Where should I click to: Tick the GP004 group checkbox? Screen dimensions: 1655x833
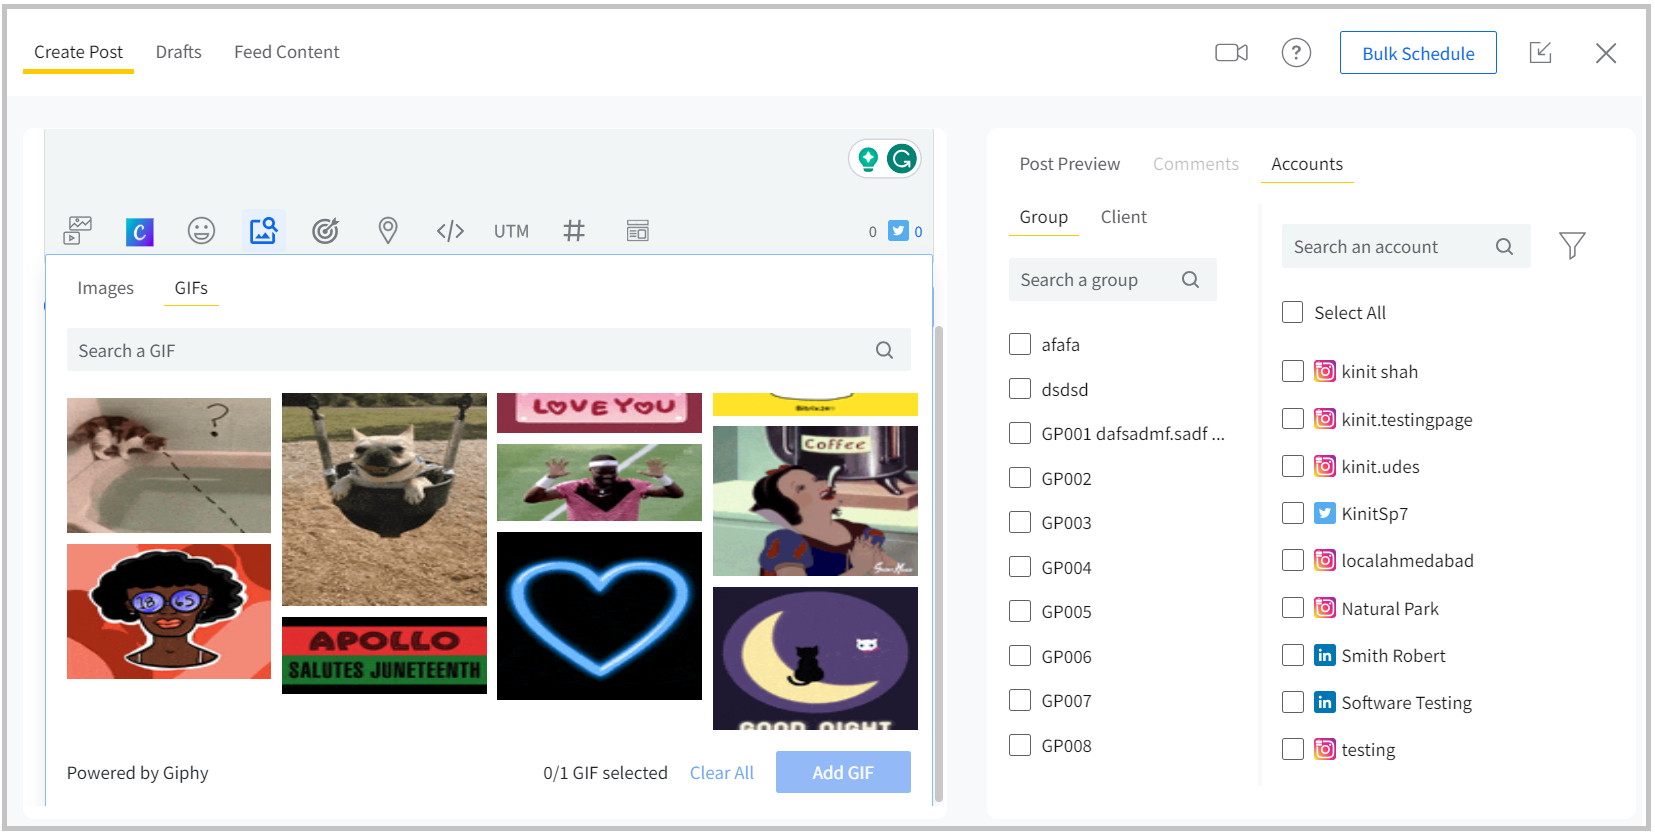point(1020,567)
